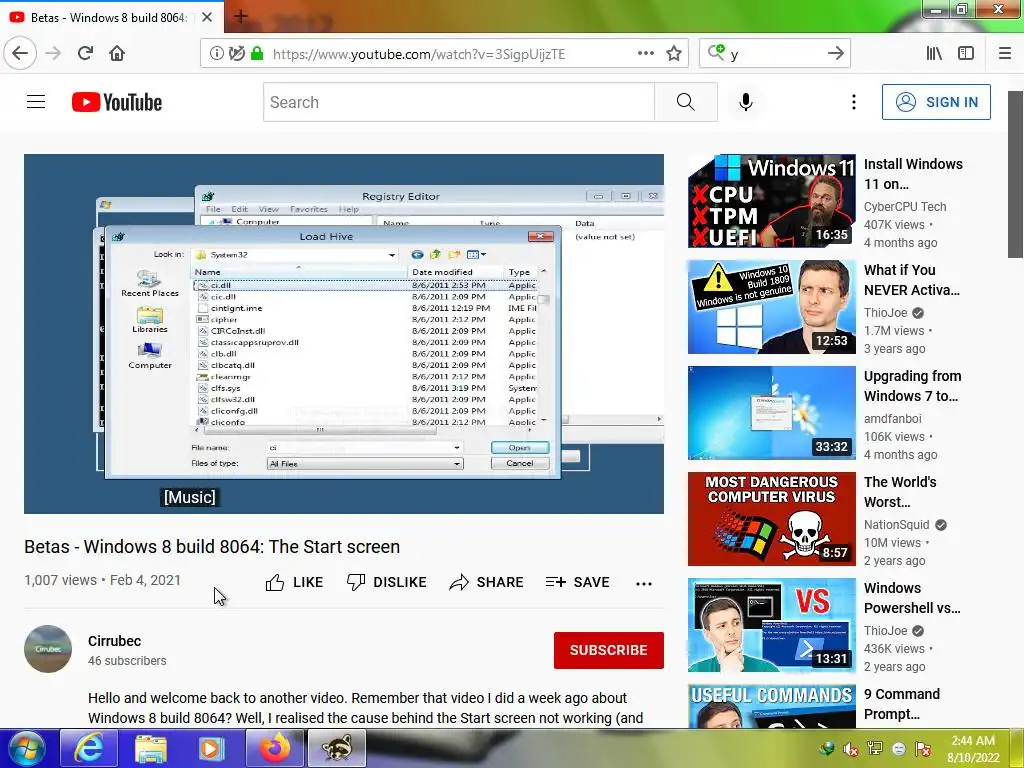Click the muted volume tray icon
1024x768 pixels.
pos(850,748)
